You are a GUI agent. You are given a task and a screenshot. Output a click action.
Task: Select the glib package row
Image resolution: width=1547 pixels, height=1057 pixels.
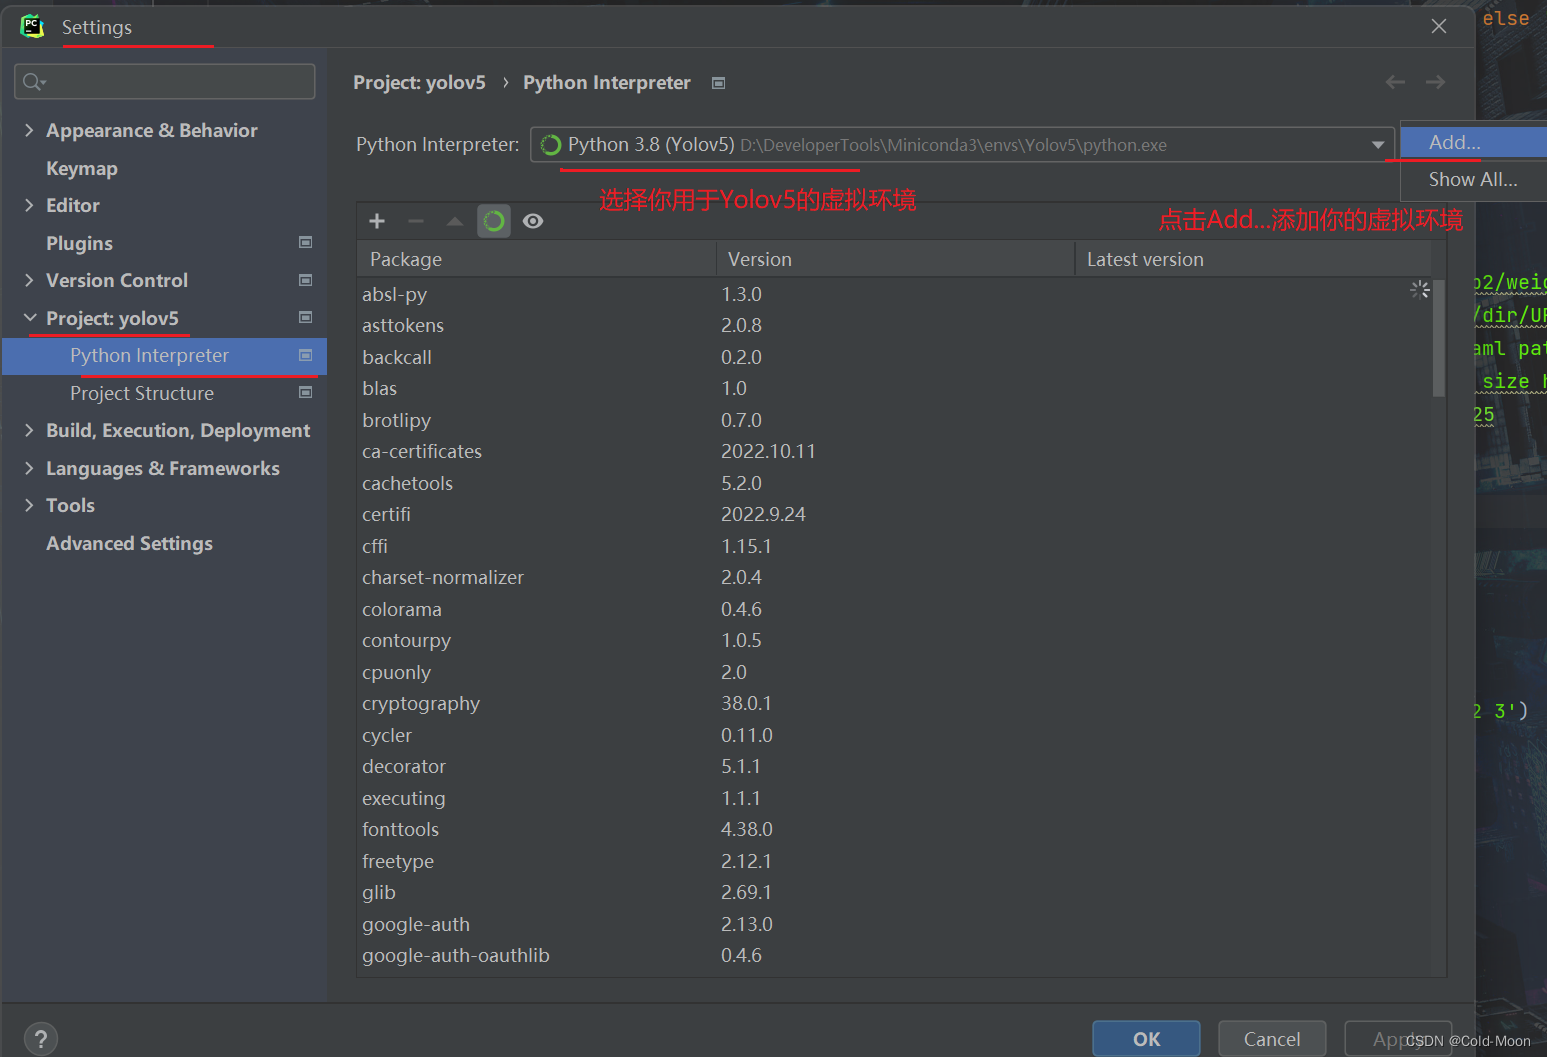894,892
